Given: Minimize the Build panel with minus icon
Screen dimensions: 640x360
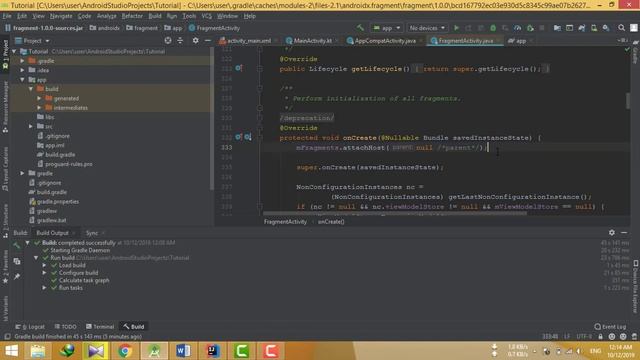Looking at the screenshot, I should pyautogui.click(x=624, y=232).
